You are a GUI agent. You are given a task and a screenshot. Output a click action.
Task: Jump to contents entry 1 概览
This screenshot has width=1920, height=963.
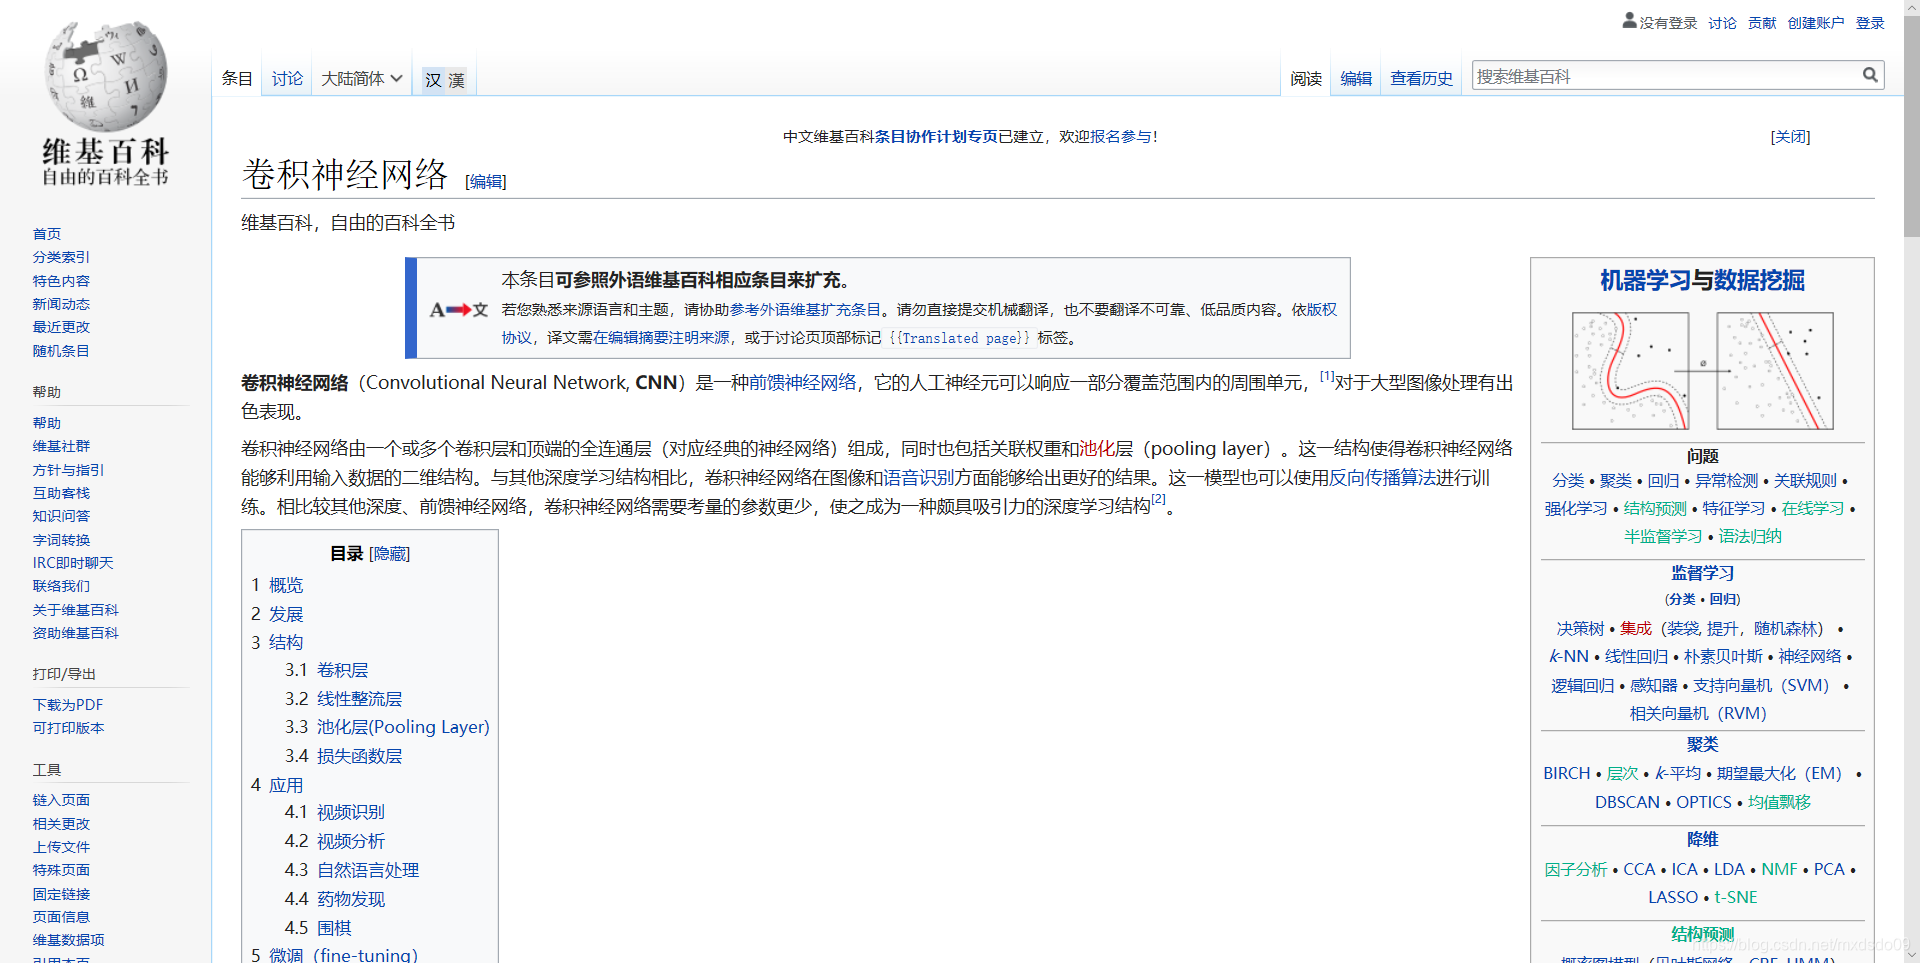click(x=277, y=585)
